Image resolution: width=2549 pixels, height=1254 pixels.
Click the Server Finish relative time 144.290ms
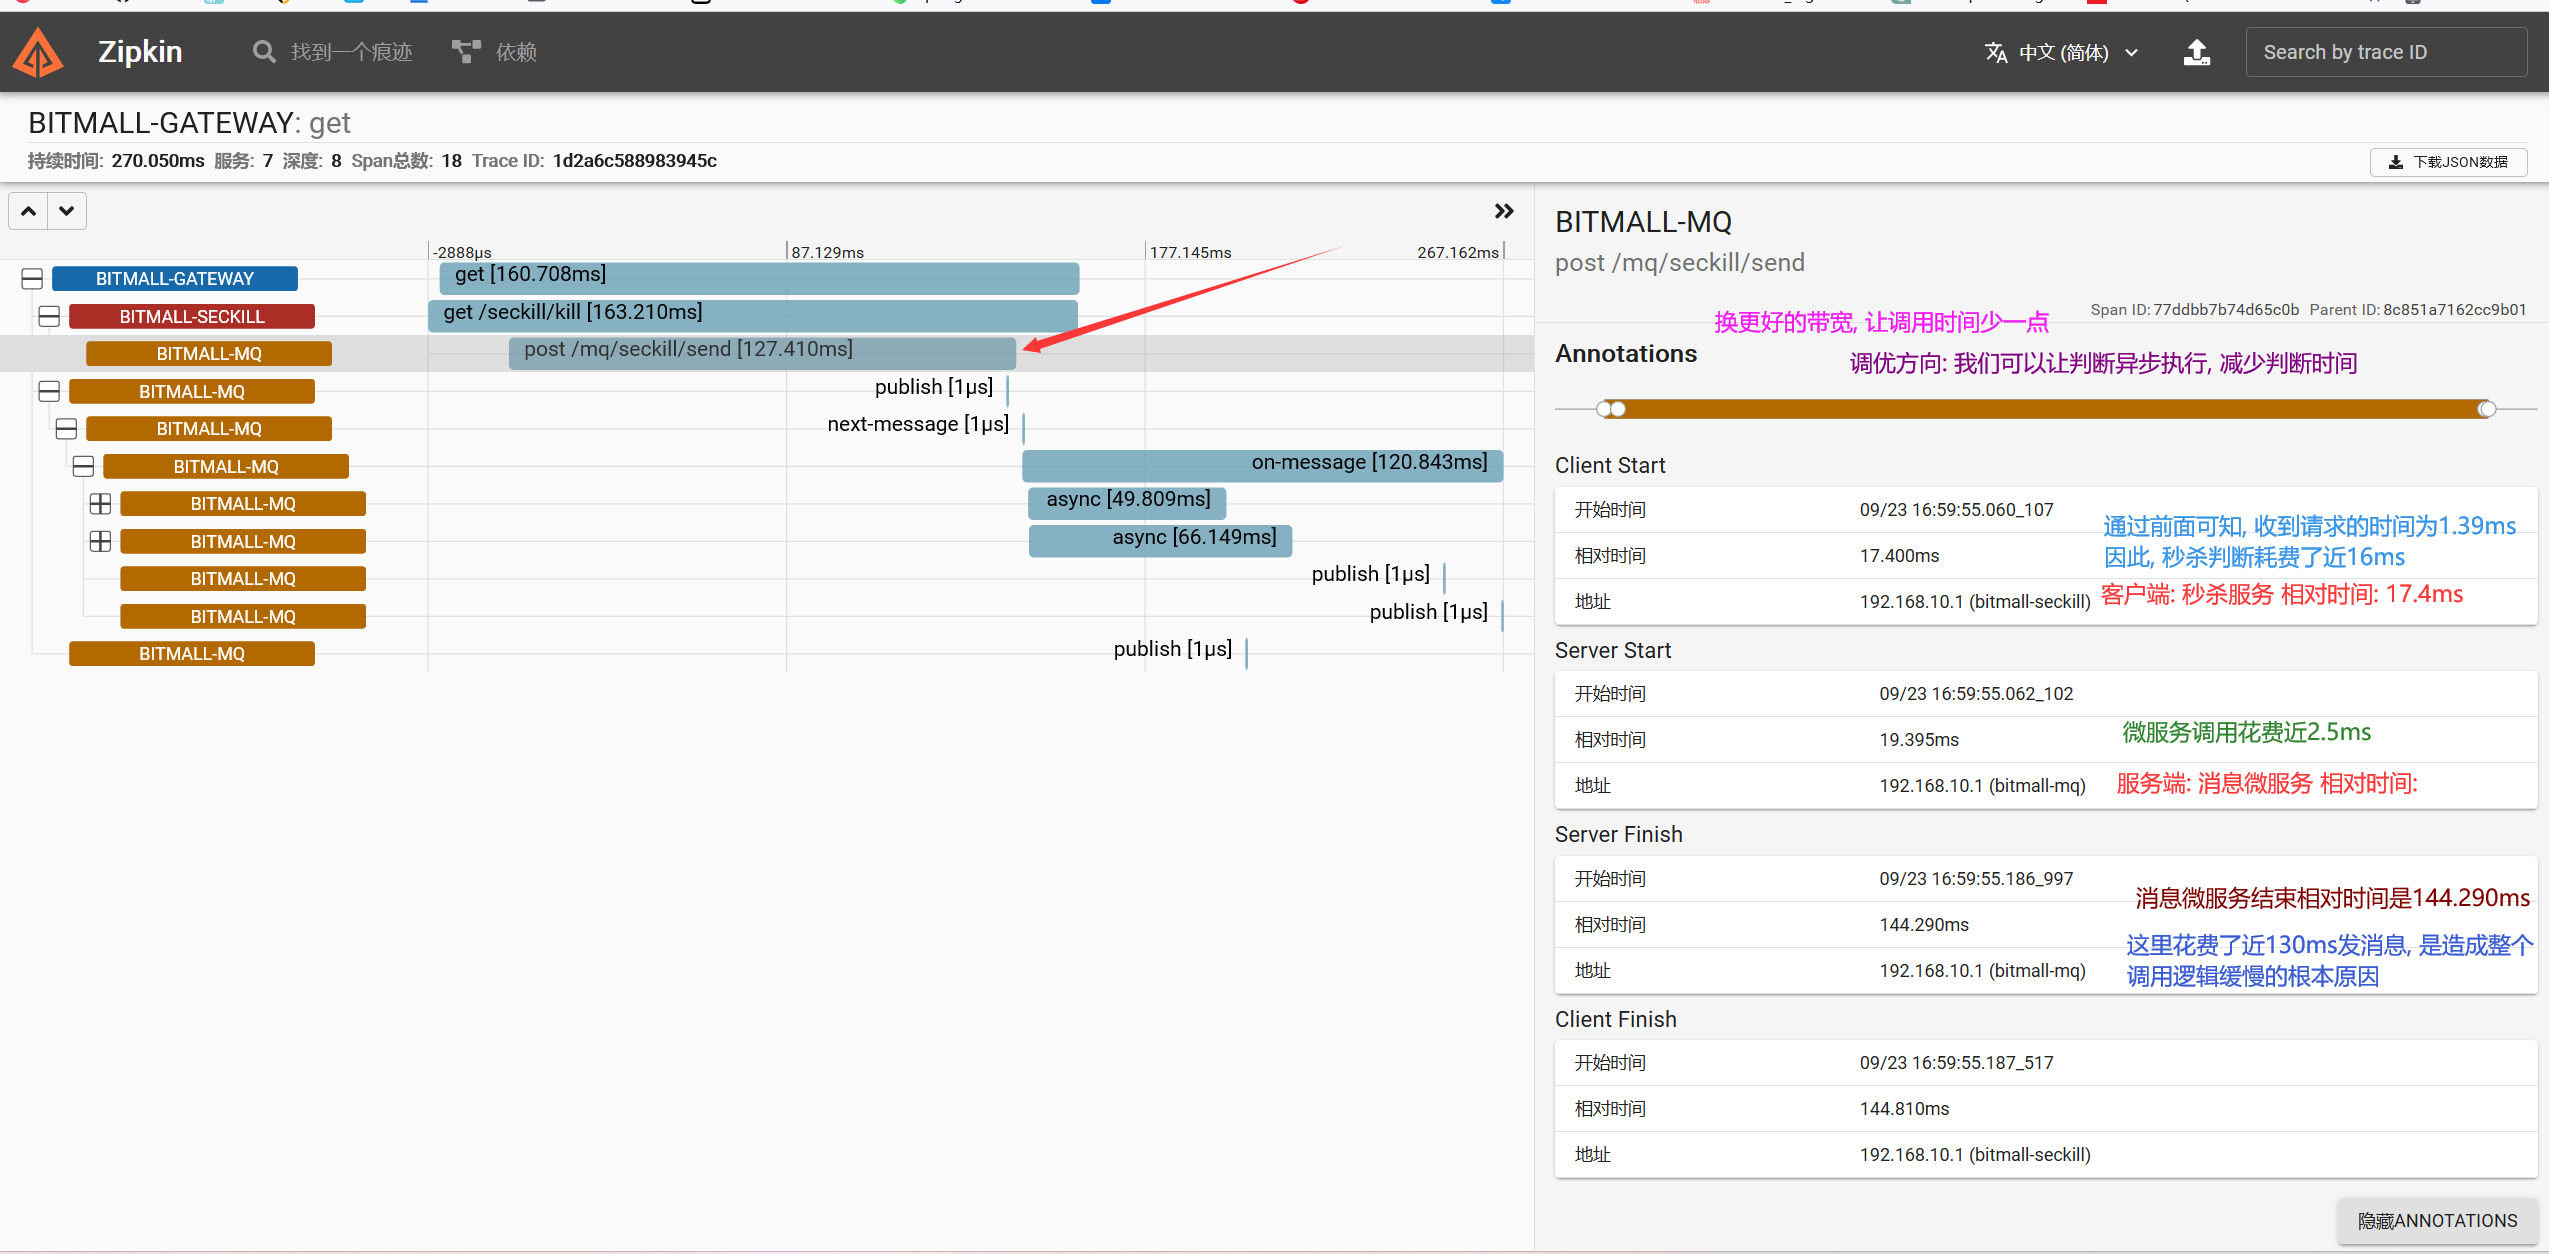1924,925
